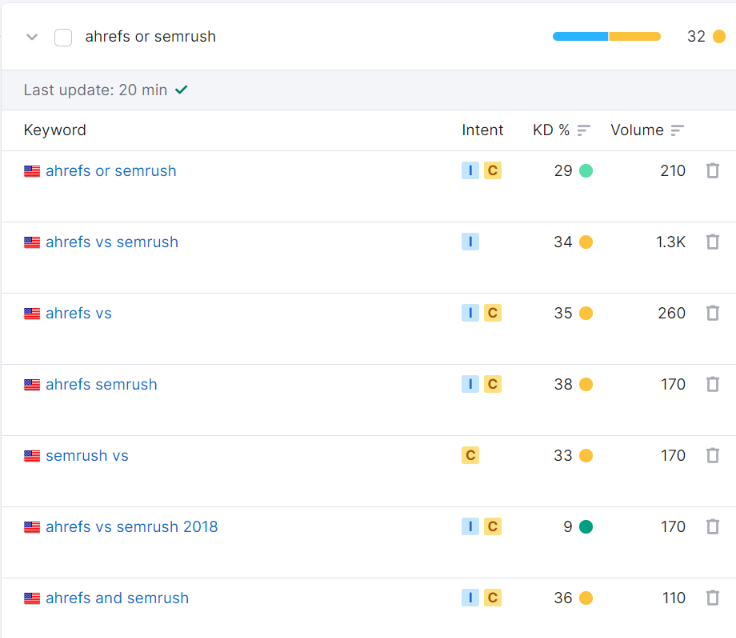The image size is (736, 638).
Task: Tick the checkbox beside 'ahrefs or semrush' cluster
Action: point(63,38)
